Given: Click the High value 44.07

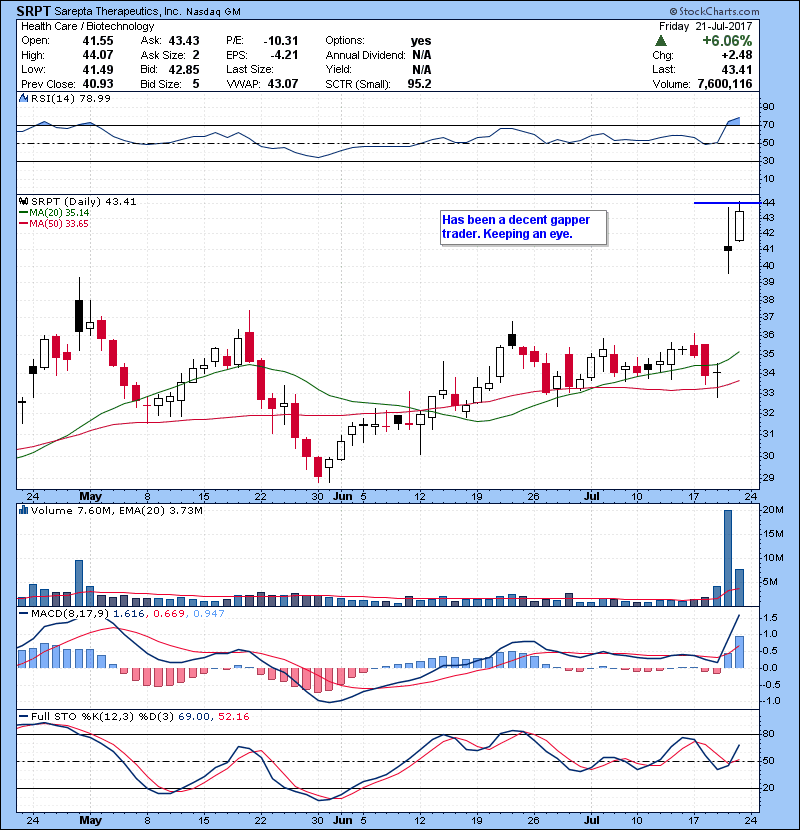Looking at the screenshot, I should (98, 55).
